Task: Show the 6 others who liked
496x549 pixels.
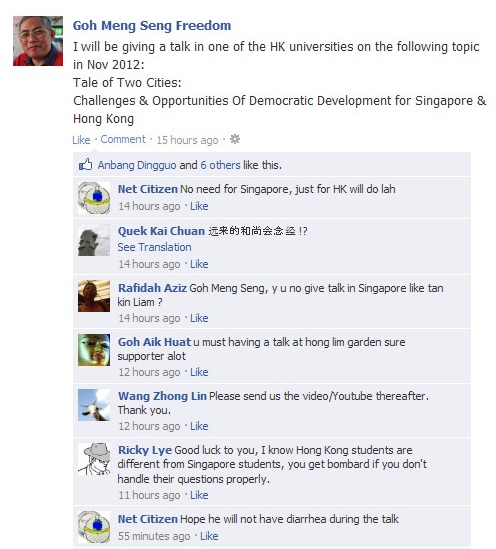Action: pyautogui.click(x=221, y=165)
